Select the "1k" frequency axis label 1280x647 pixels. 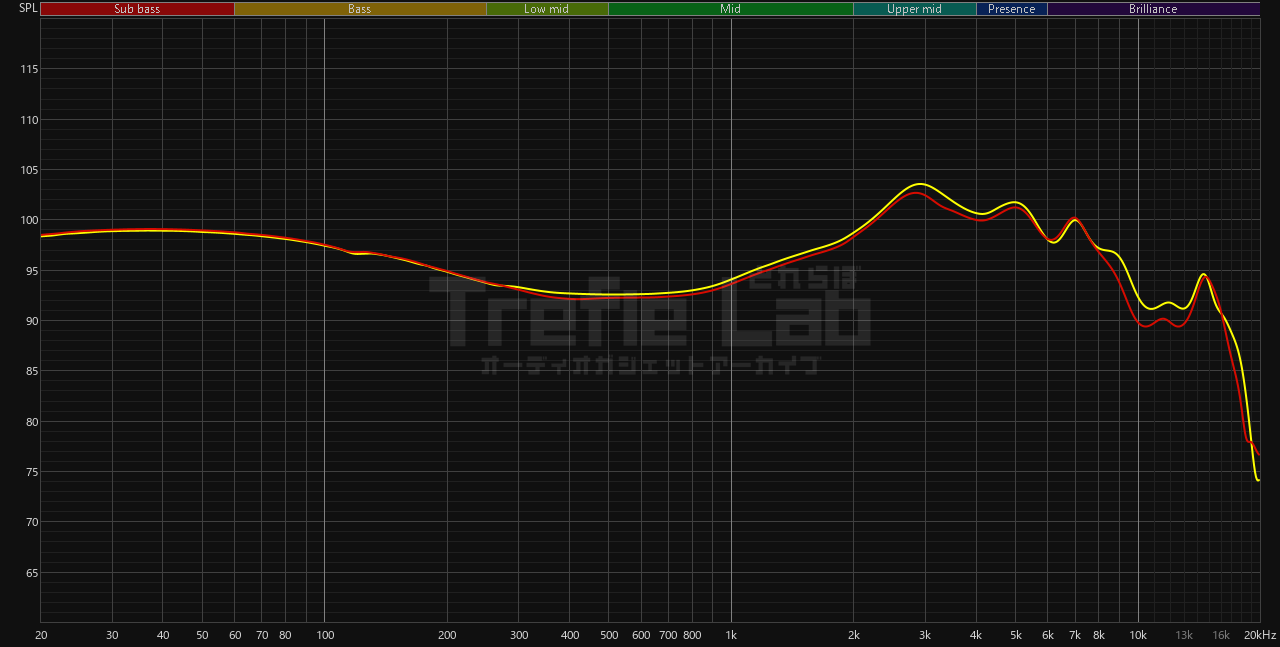coord(731,635)
